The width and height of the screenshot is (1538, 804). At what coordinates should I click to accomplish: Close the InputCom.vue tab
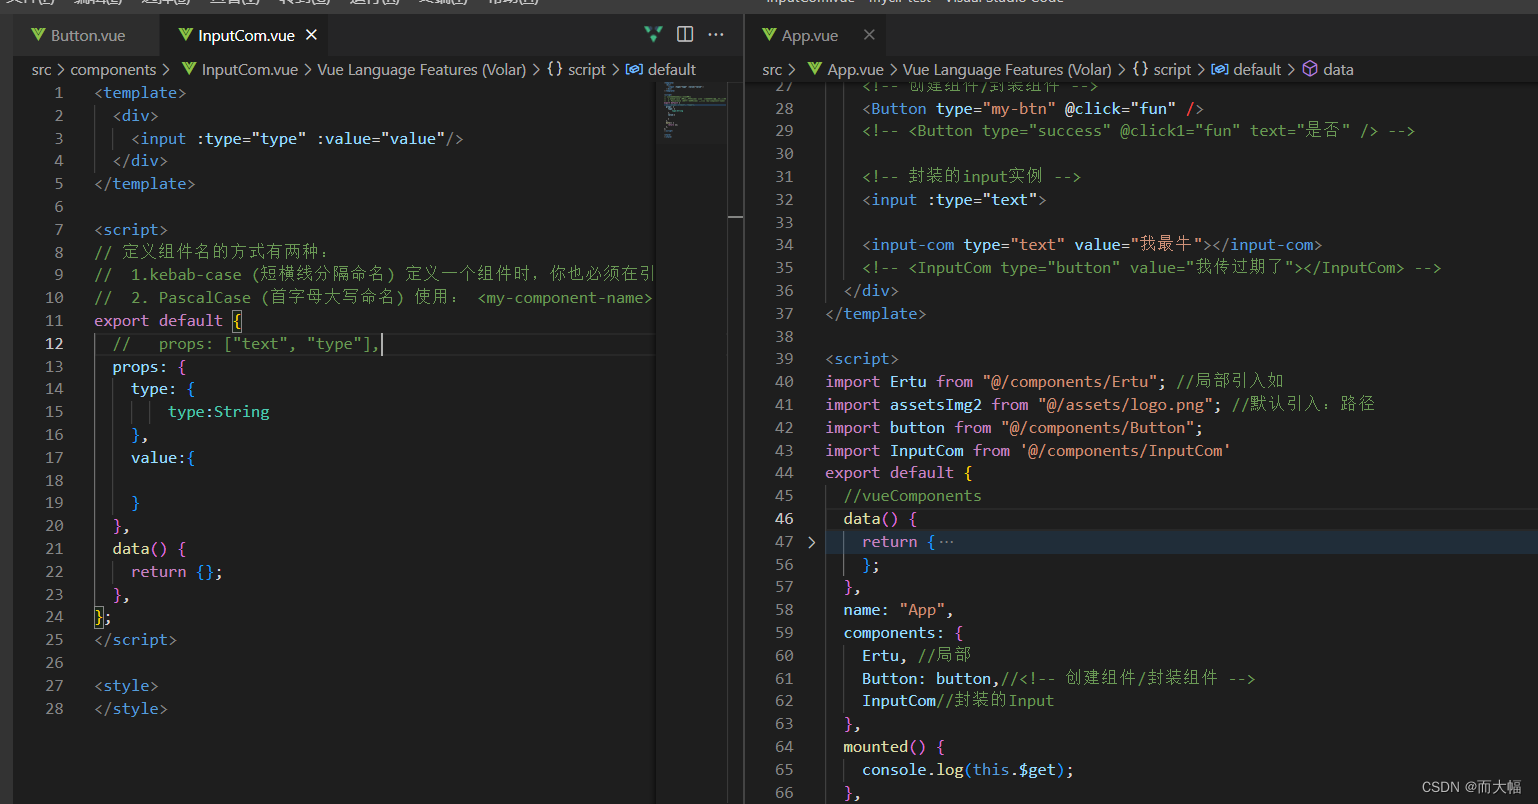click(x=310, y=34)
